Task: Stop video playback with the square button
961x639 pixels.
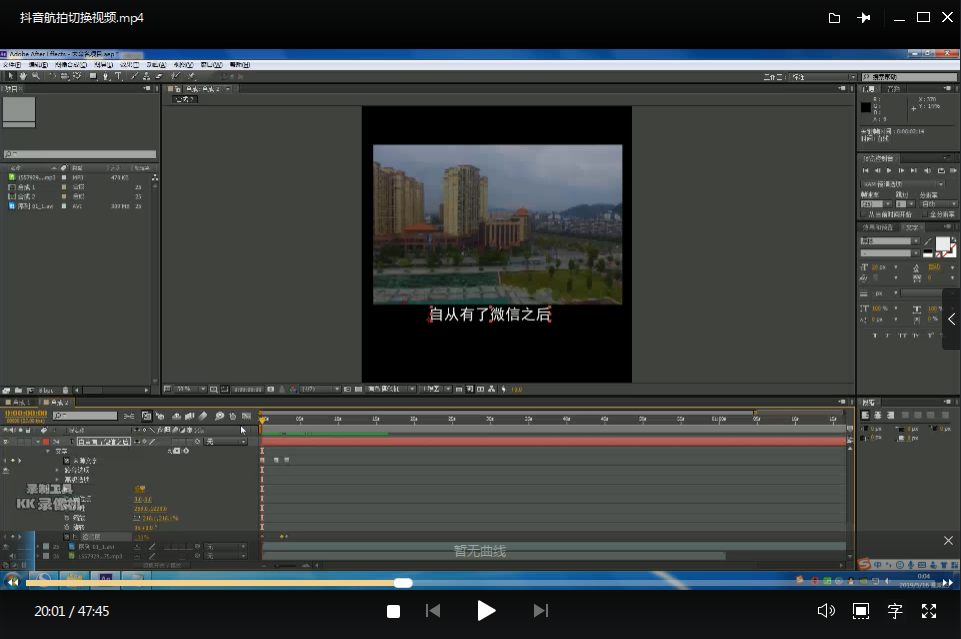Action: [x=394, y=611]
